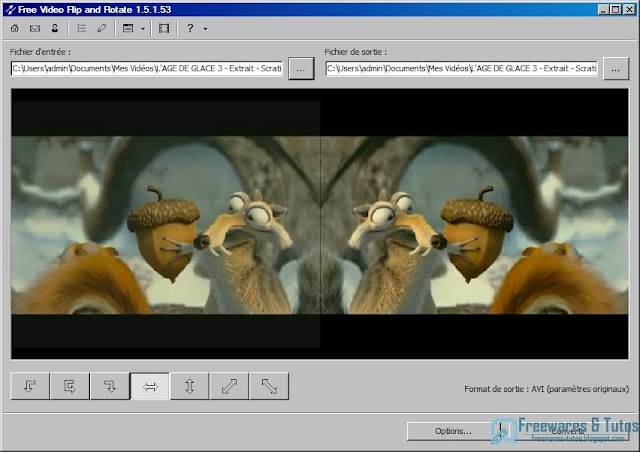This screenshot has height=452, width=640.
Task: Toggle the horizontal flip button
Action: [150, 386]
